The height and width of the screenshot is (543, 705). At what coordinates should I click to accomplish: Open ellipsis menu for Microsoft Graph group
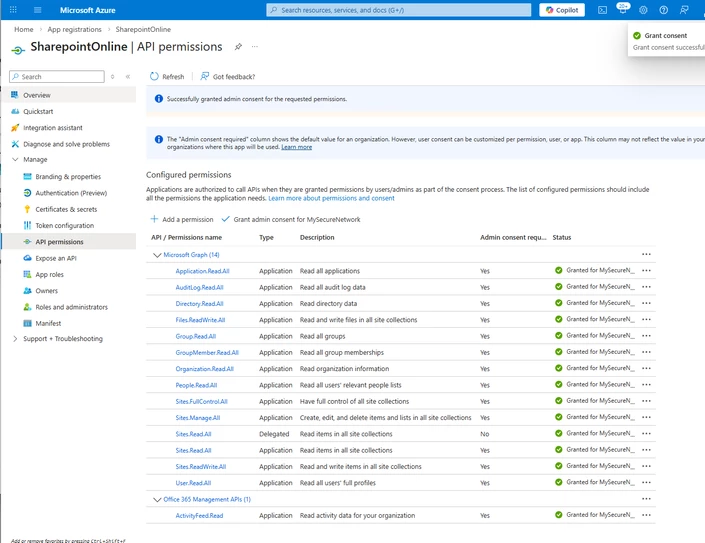[x=646, y=254]
